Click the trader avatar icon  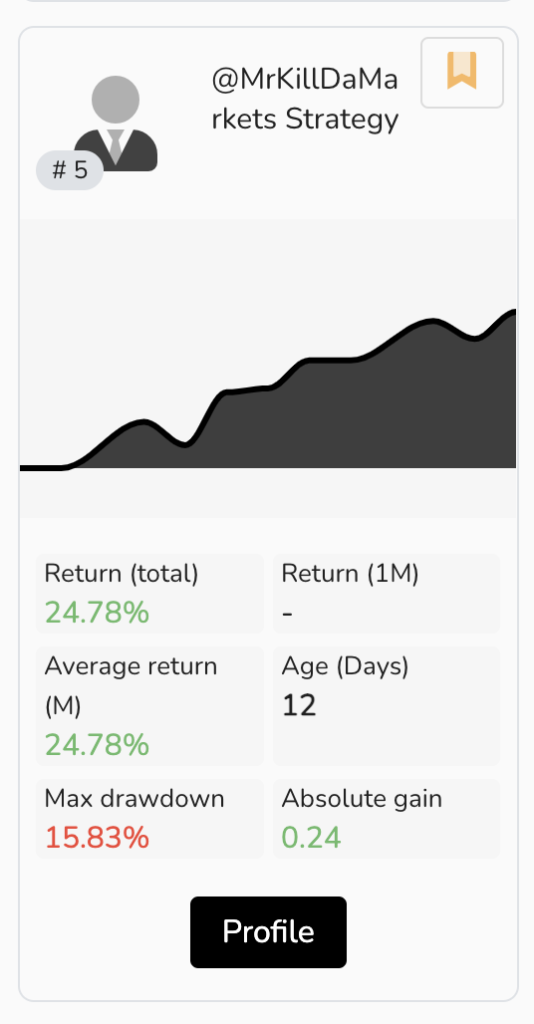[116, 123]
